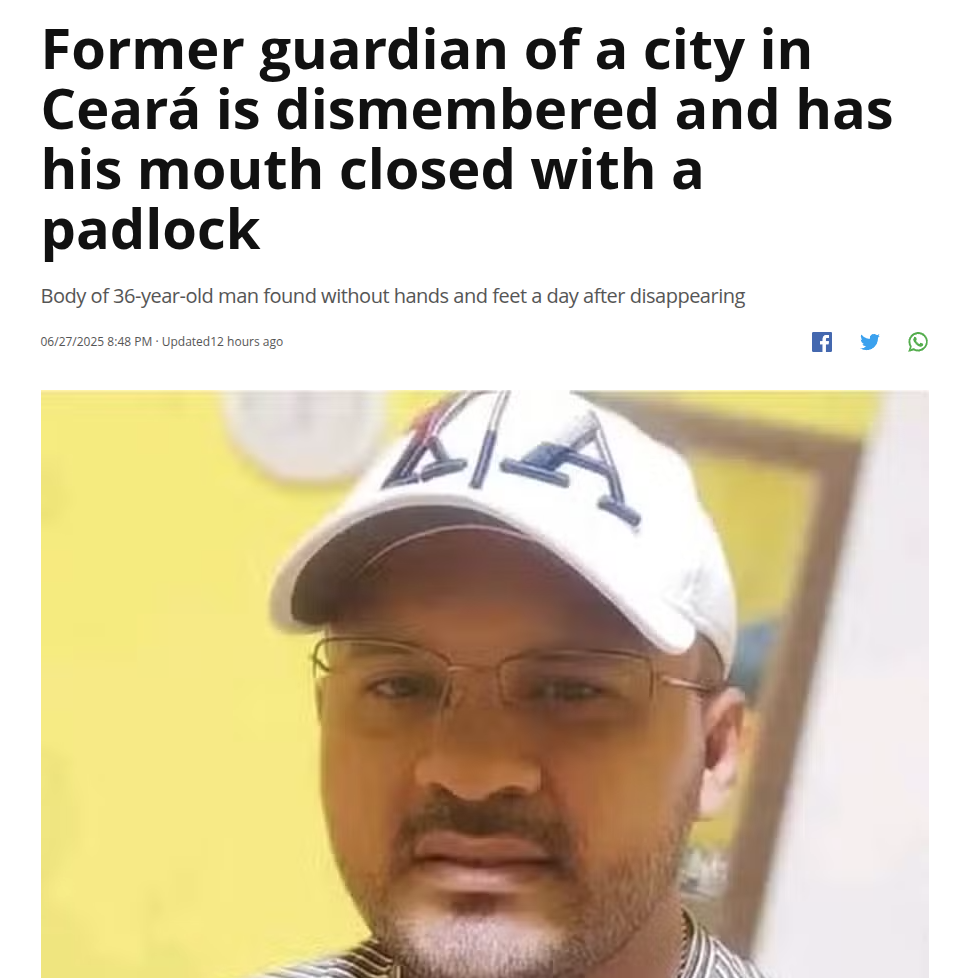Viewport: 971px width, 978px height.
Task: Click the word 'dismembered' in the headline
Action: point(466,110)
